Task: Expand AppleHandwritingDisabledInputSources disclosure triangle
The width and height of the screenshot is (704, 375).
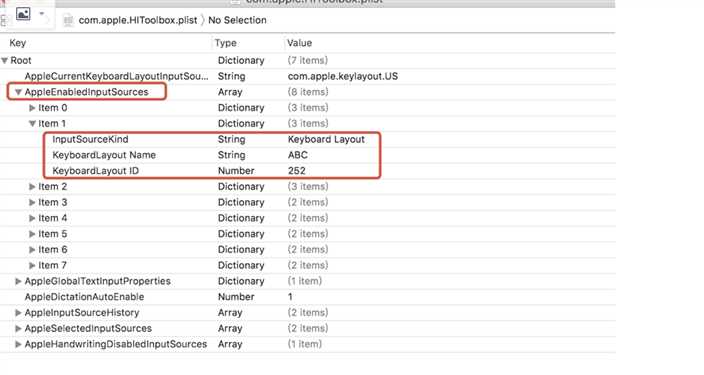Action: point(18,344)
